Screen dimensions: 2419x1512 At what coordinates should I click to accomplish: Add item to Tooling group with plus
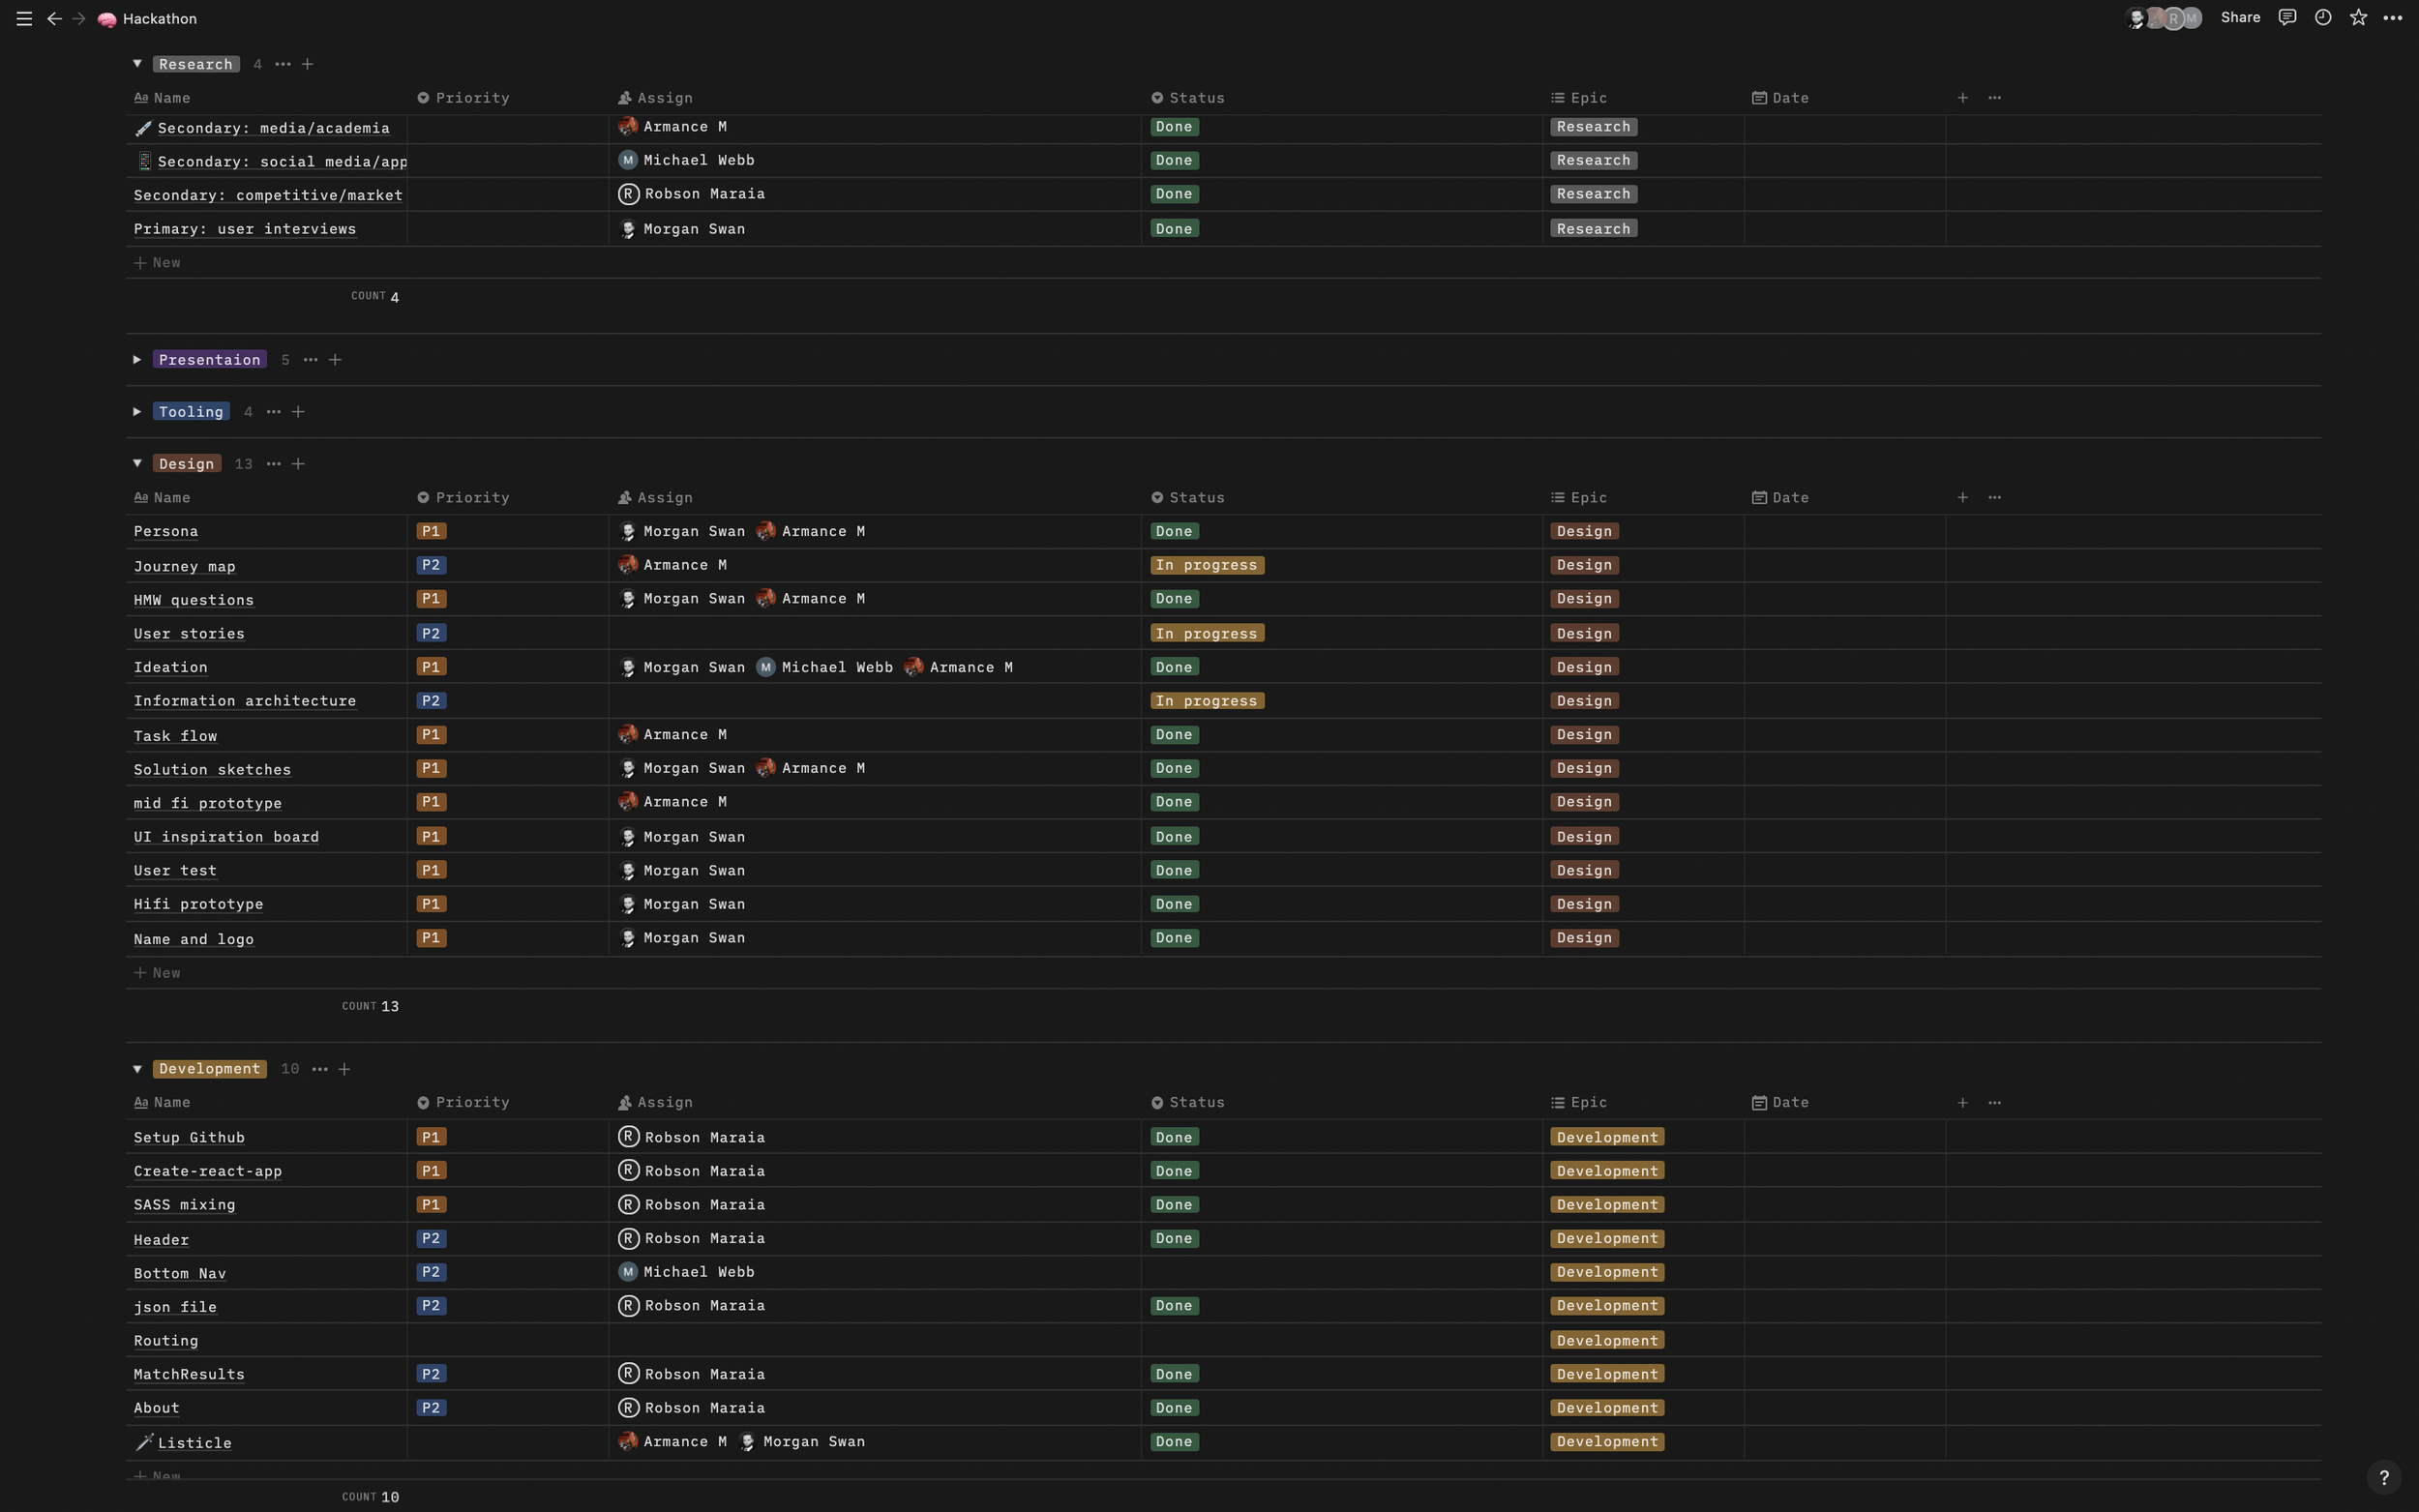(298, 412)
